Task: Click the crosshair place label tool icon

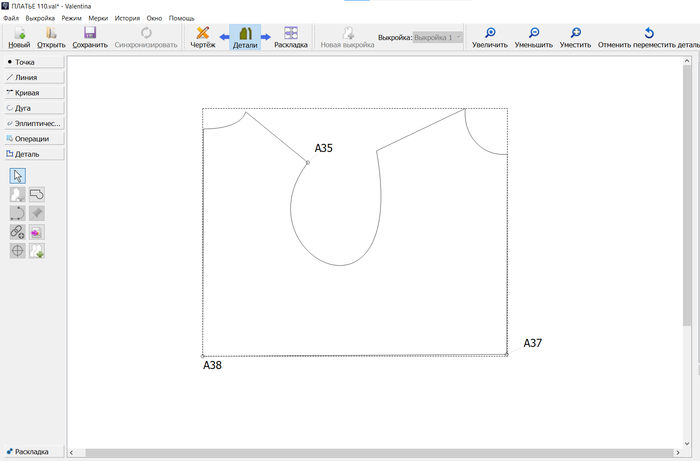Action: click(17, 251)
